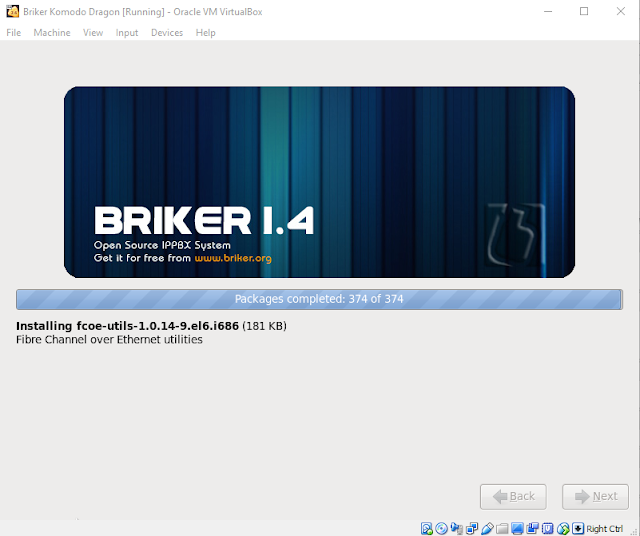Click 'Installing fcoe-utils-1.0.14-9.el6.i686' text
This screenshot has height=536, width=640.
[127, 326]
